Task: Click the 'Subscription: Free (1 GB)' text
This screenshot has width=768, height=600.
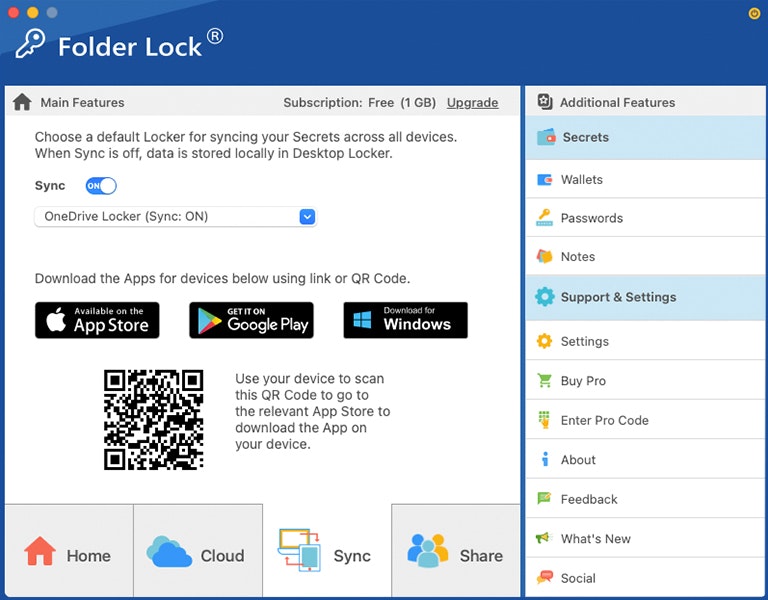Action: [x=360, y=102]
